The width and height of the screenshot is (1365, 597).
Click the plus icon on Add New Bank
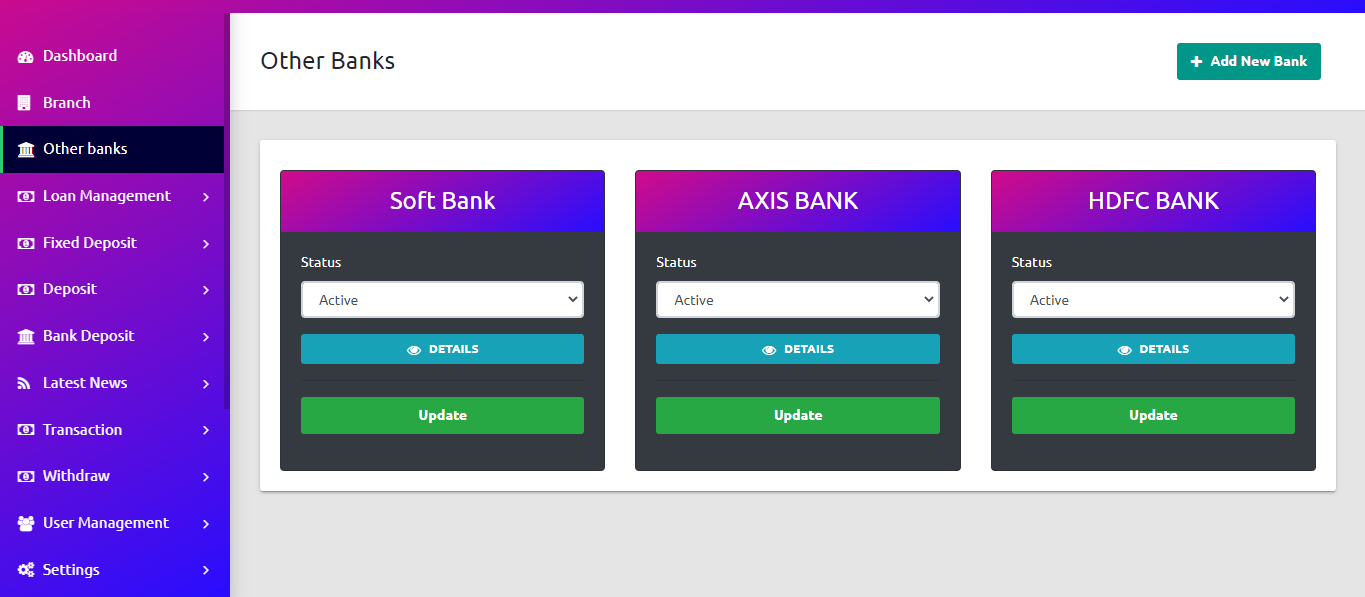coord(1196,62)
